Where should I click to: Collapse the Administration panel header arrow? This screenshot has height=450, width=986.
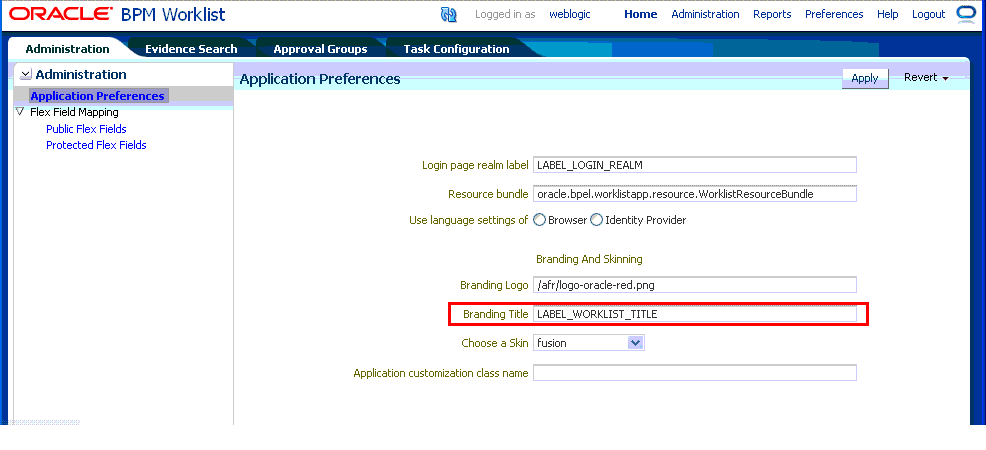coord(25,75)
